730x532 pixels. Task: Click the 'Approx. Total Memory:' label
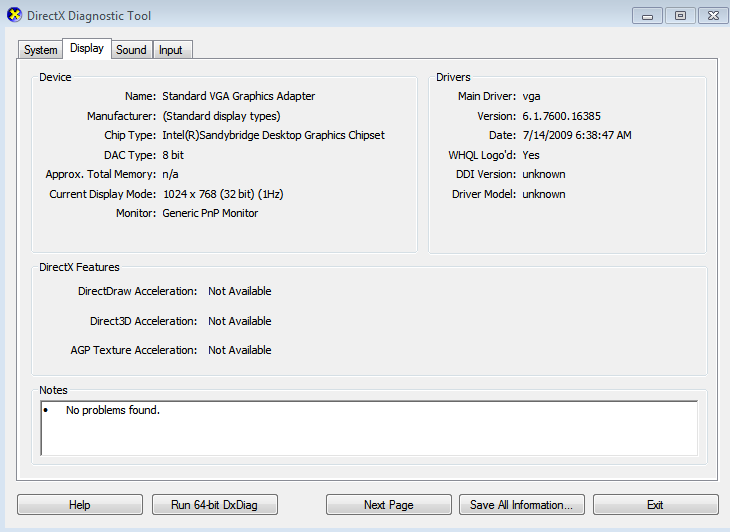pos(101,175)
